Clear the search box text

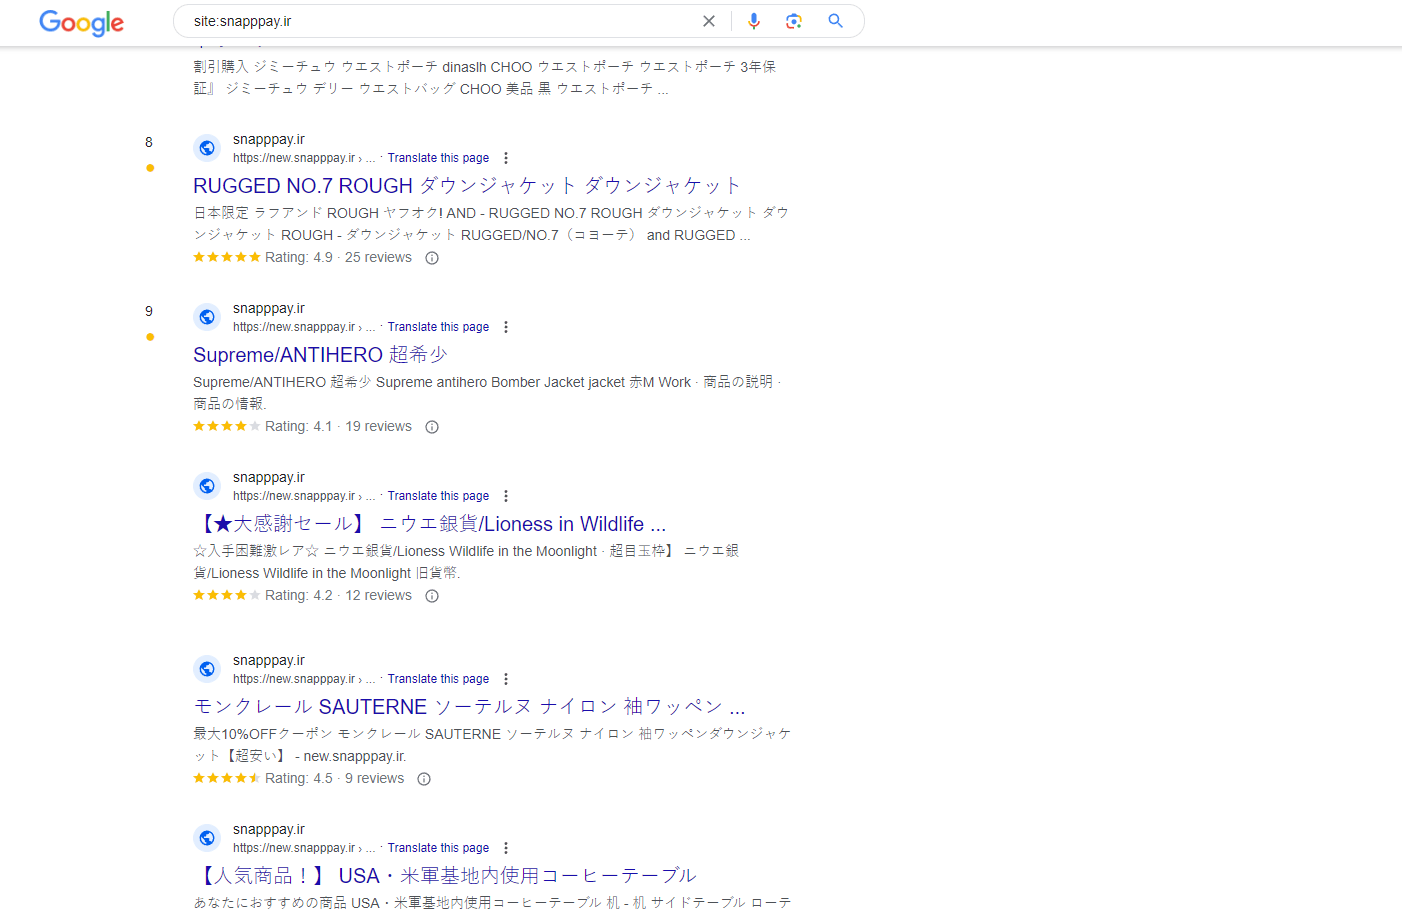coord(708,21)
